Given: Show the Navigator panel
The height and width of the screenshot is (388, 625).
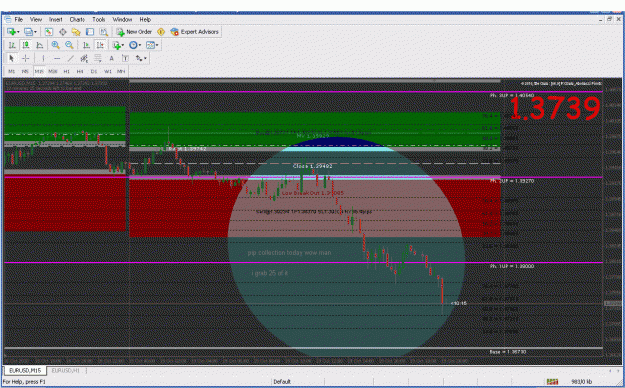Looking at the screenshot, I should pyautogui.click(x=76, y=32).
